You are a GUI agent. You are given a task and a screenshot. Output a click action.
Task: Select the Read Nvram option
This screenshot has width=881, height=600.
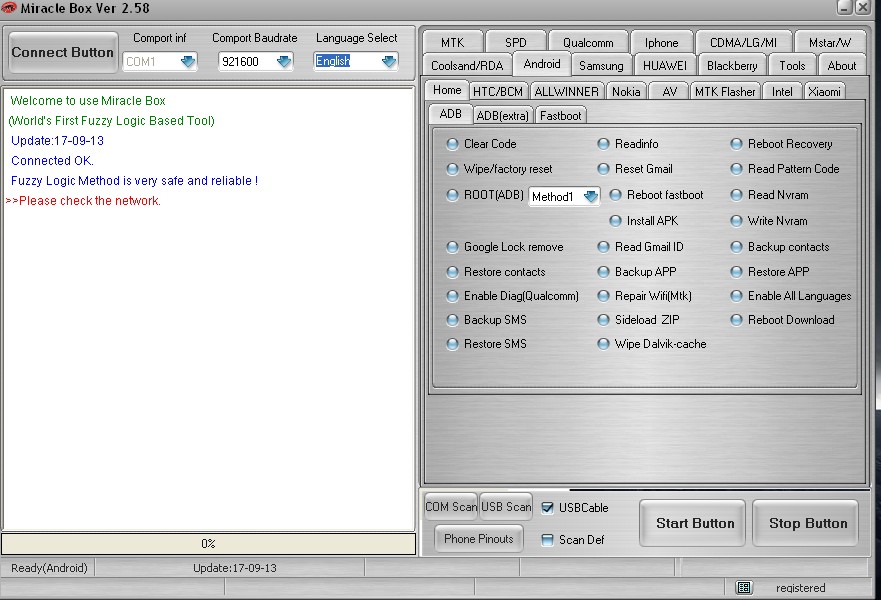(x=737, y=195)
